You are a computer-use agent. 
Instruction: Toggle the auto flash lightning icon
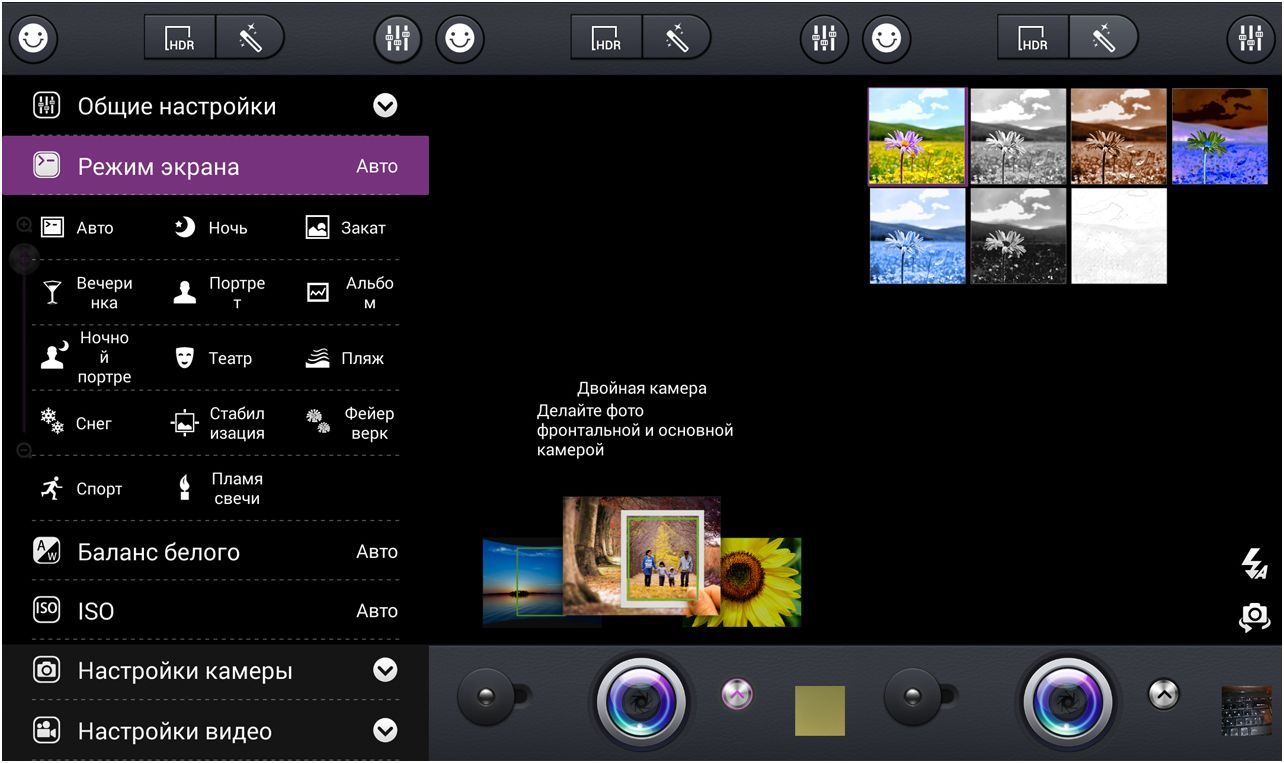(x=1254, y=564)
